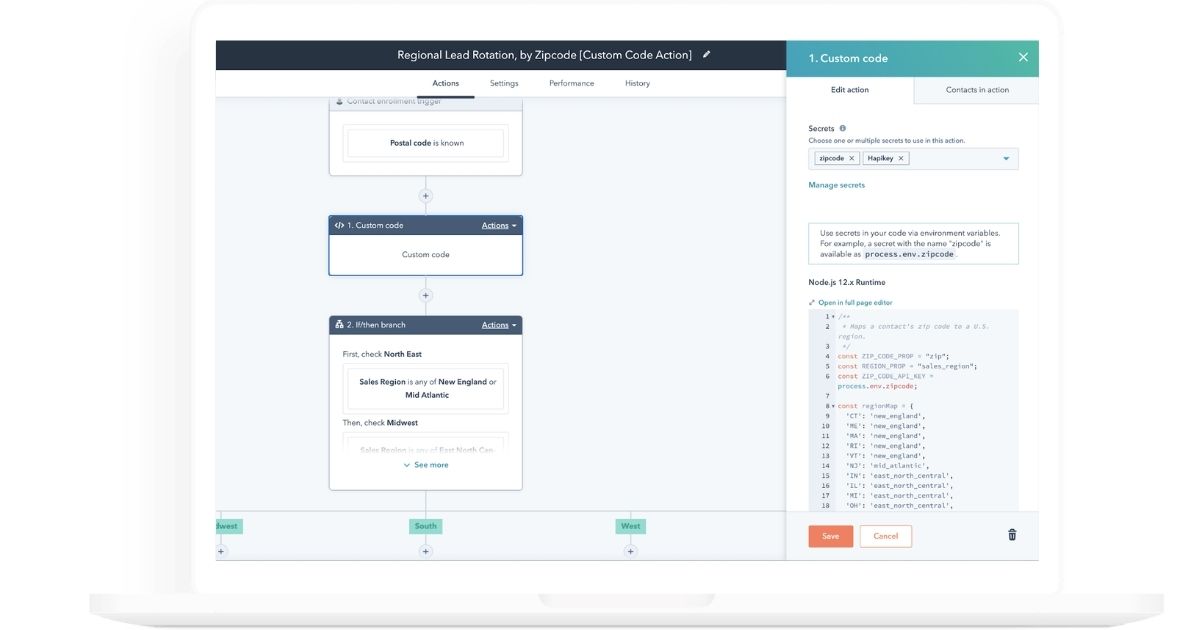
Task: Remove the Hapikey secret tag
Action: tap(900, 158)
